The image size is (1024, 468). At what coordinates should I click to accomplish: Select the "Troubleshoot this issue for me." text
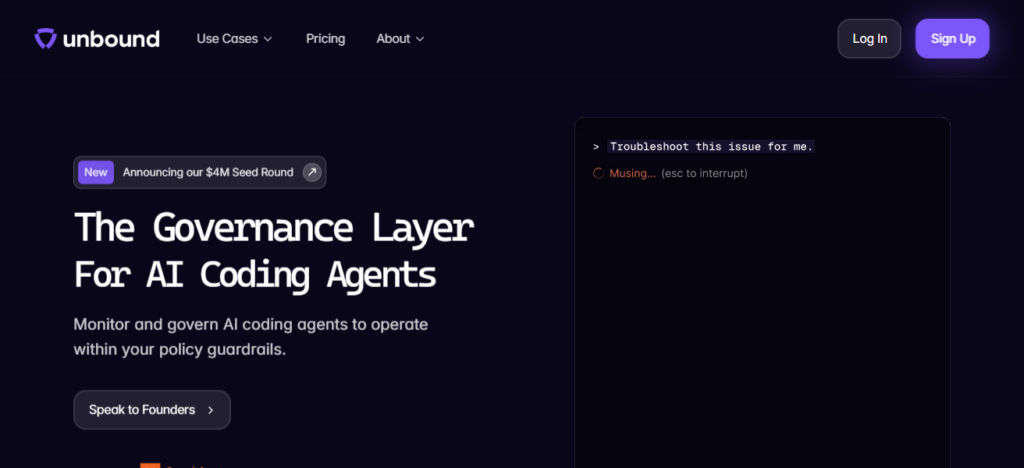[x=711, y=147]
